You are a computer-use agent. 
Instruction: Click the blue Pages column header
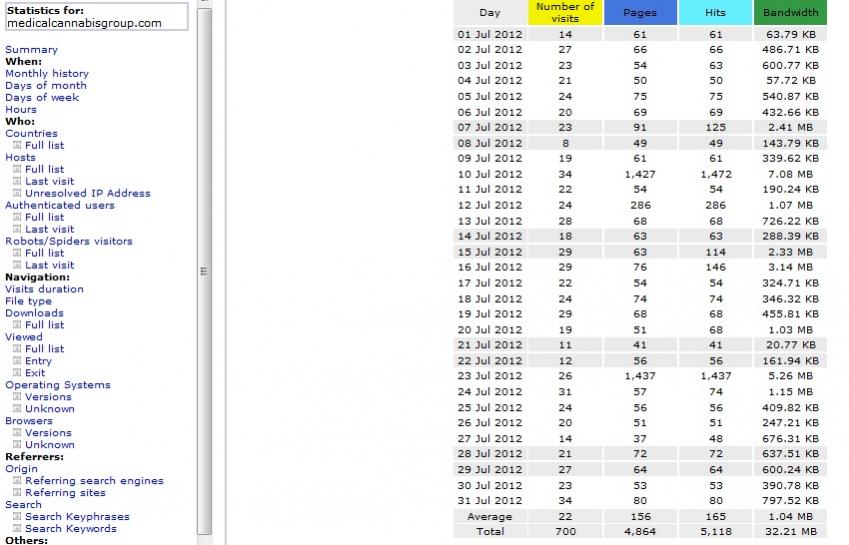(x=640, y=12)
